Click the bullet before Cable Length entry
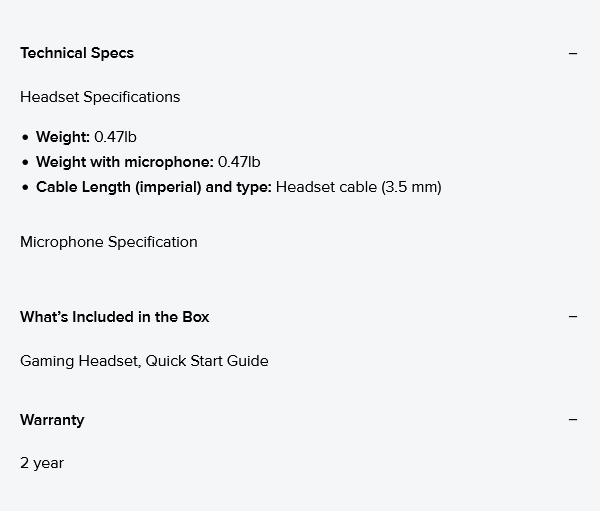Image resolution: width=600 pixels, height=511 pixels. point(25,188)
